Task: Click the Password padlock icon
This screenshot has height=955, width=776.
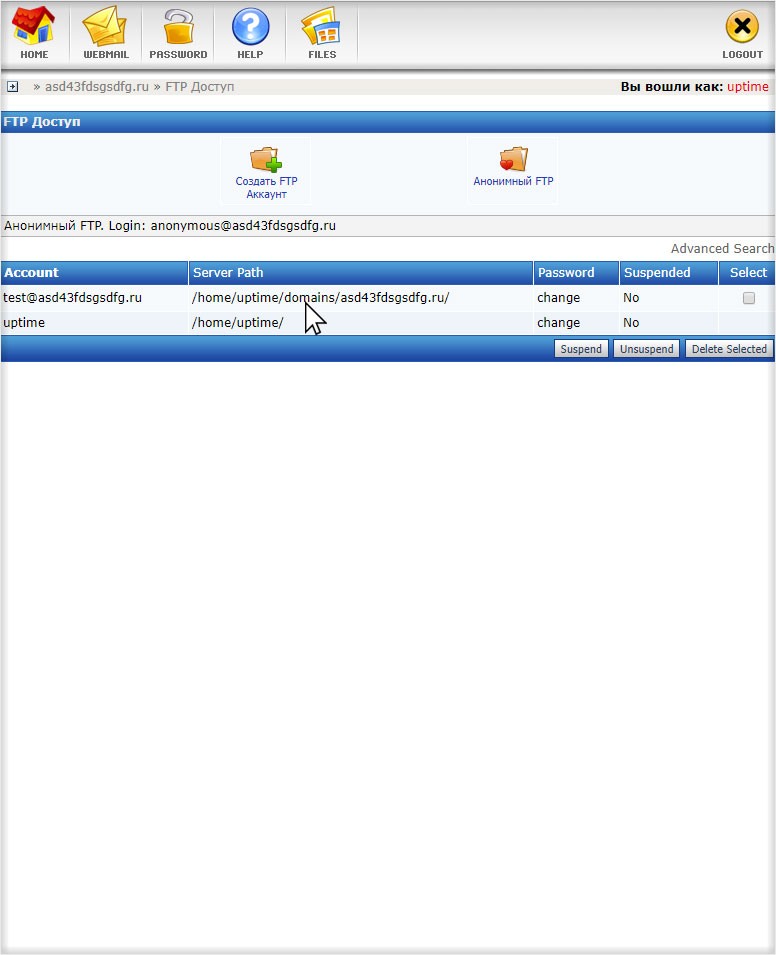Action: coord(178,26)
